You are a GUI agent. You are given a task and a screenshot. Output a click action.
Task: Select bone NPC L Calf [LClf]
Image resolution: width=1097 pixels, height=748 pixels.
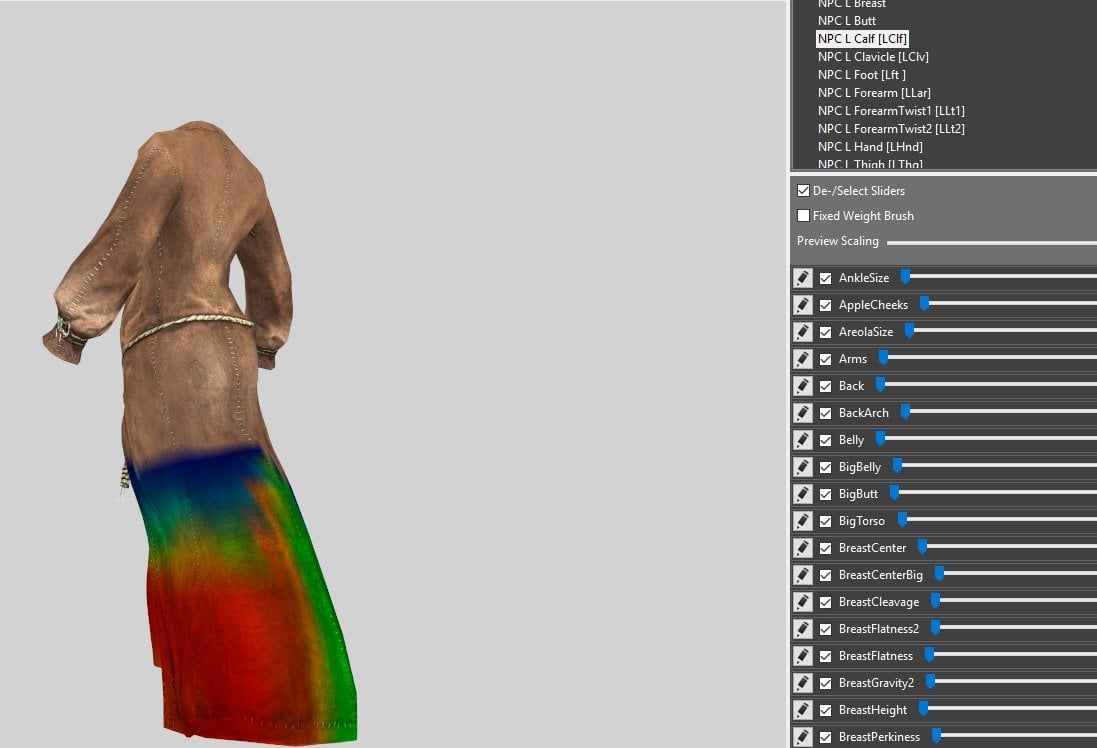[x=863, y=39]
